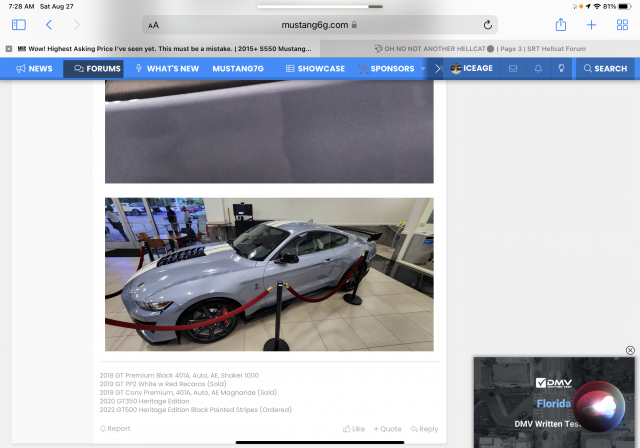Toggle light bulb style switcher
640x448 pixels.
pos(561,69)
